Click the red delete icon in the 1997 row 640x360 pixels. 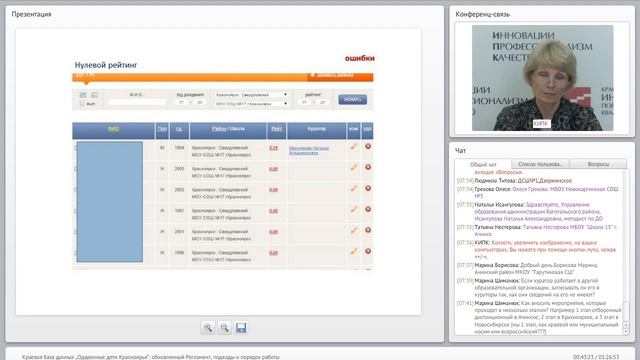click(368, 209)
